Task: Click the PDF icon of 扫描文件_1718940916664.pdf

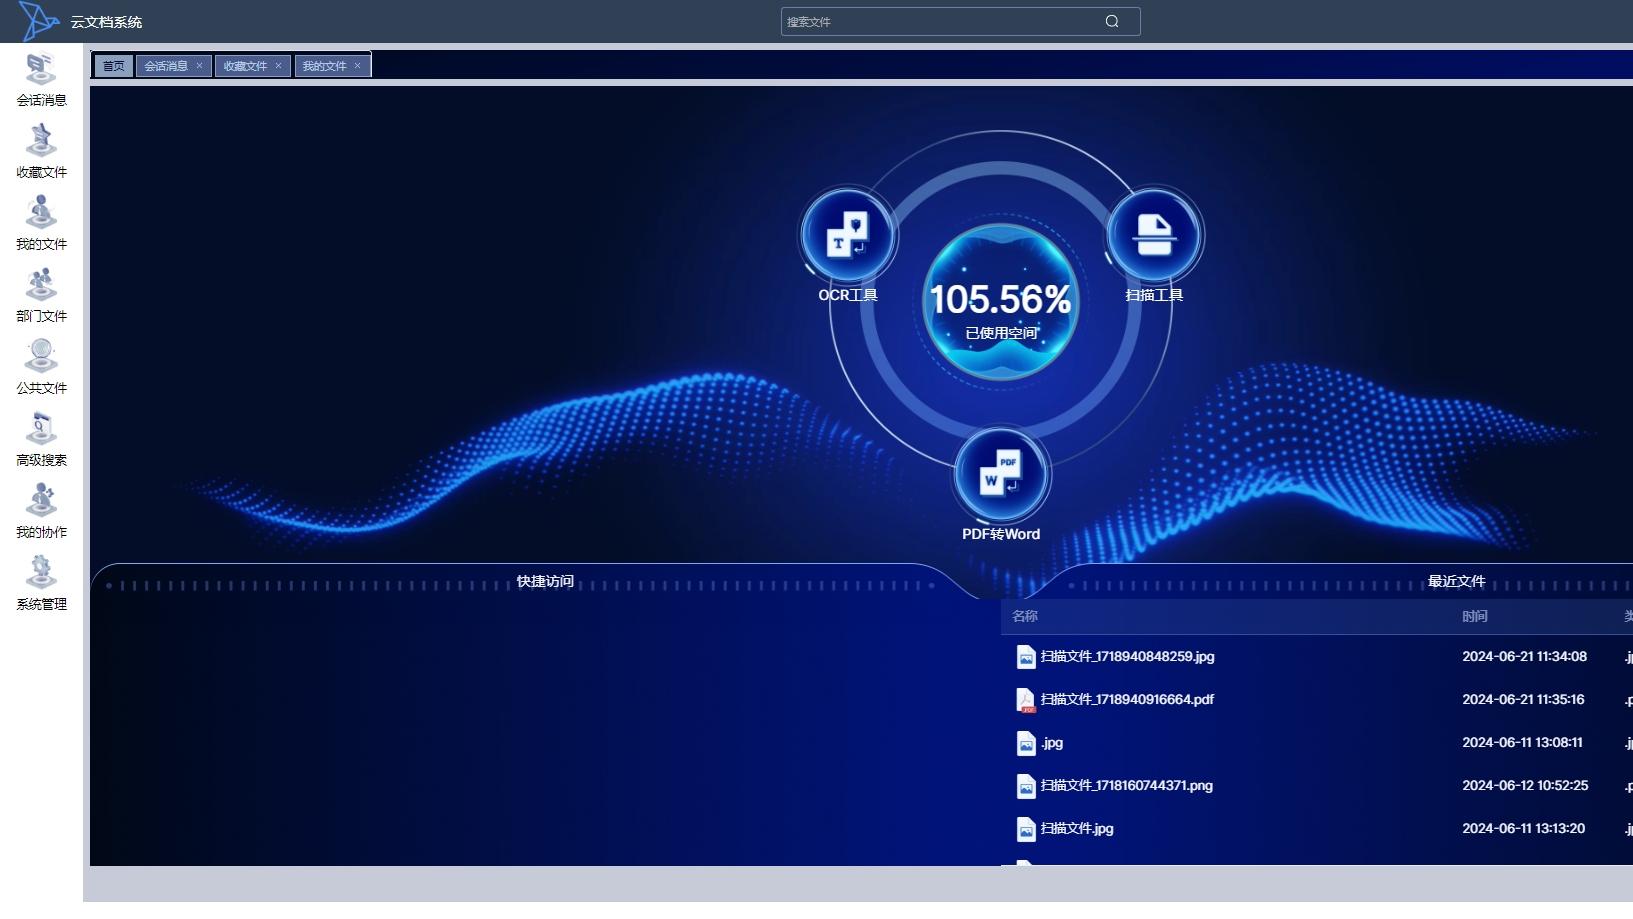Action: tap(1026, 700)
